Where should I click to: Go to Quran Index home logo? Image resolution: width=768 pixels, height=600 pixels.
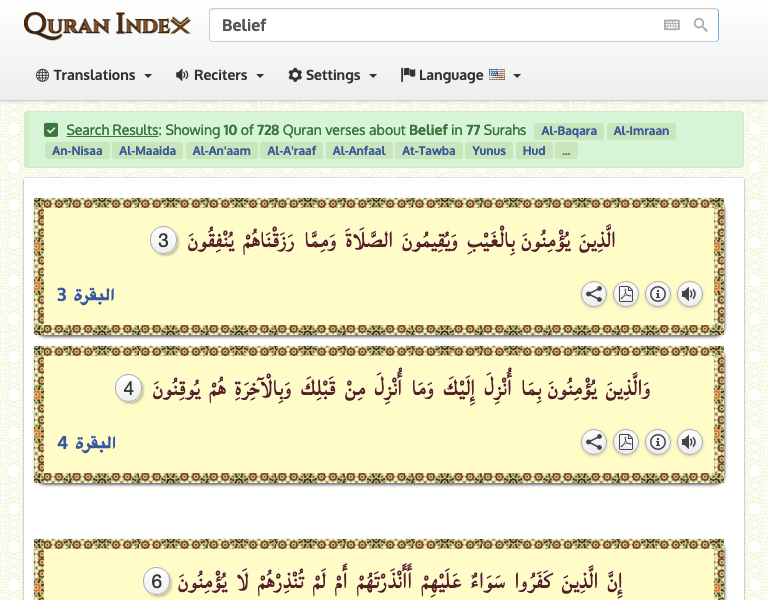point(107,25)
